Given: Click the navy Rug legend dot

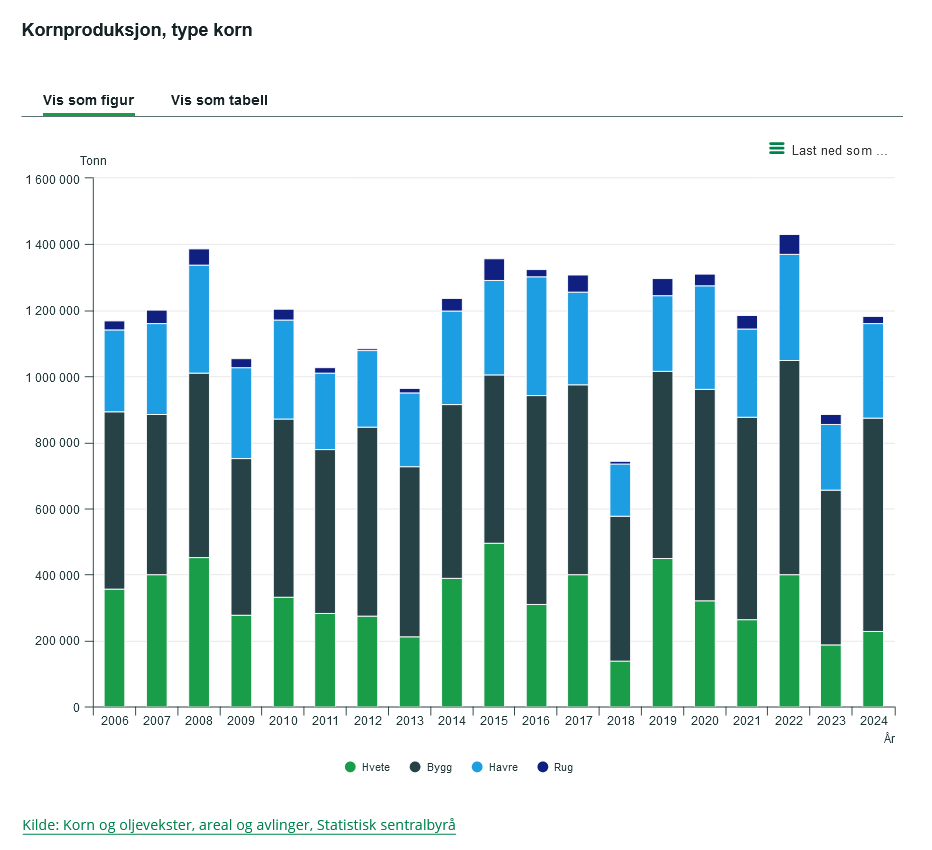Looking at the screenshot, I should [542, 767].
